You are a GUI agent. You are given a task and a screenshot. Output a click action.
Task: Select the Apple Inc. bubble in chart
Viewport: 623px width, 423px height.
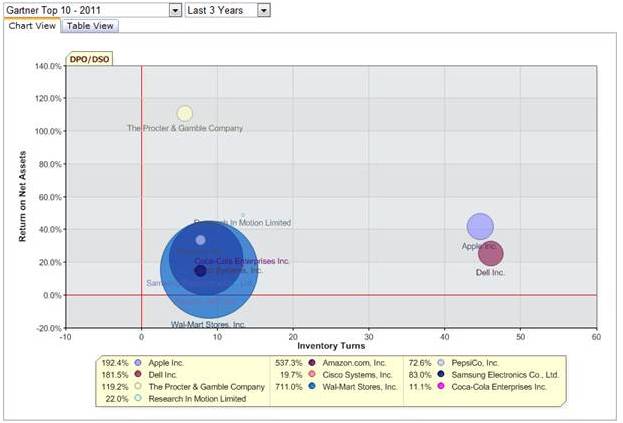pos(480,227)
